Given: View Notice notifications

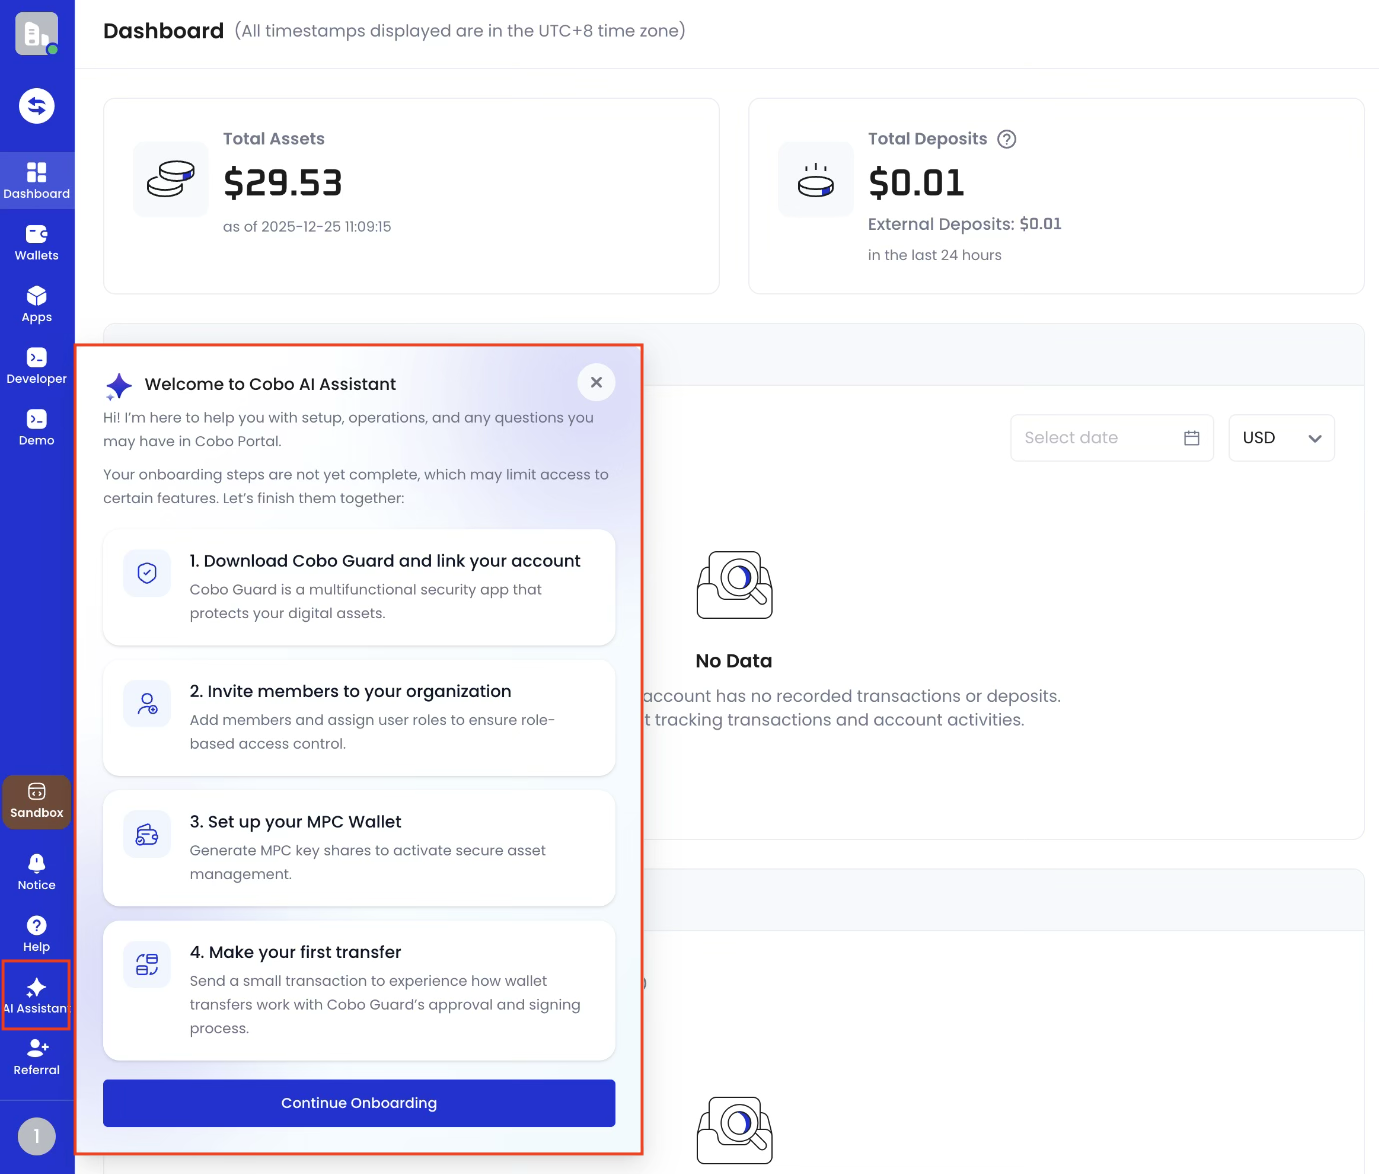Looking at the screenshot, I should point(37,869).
